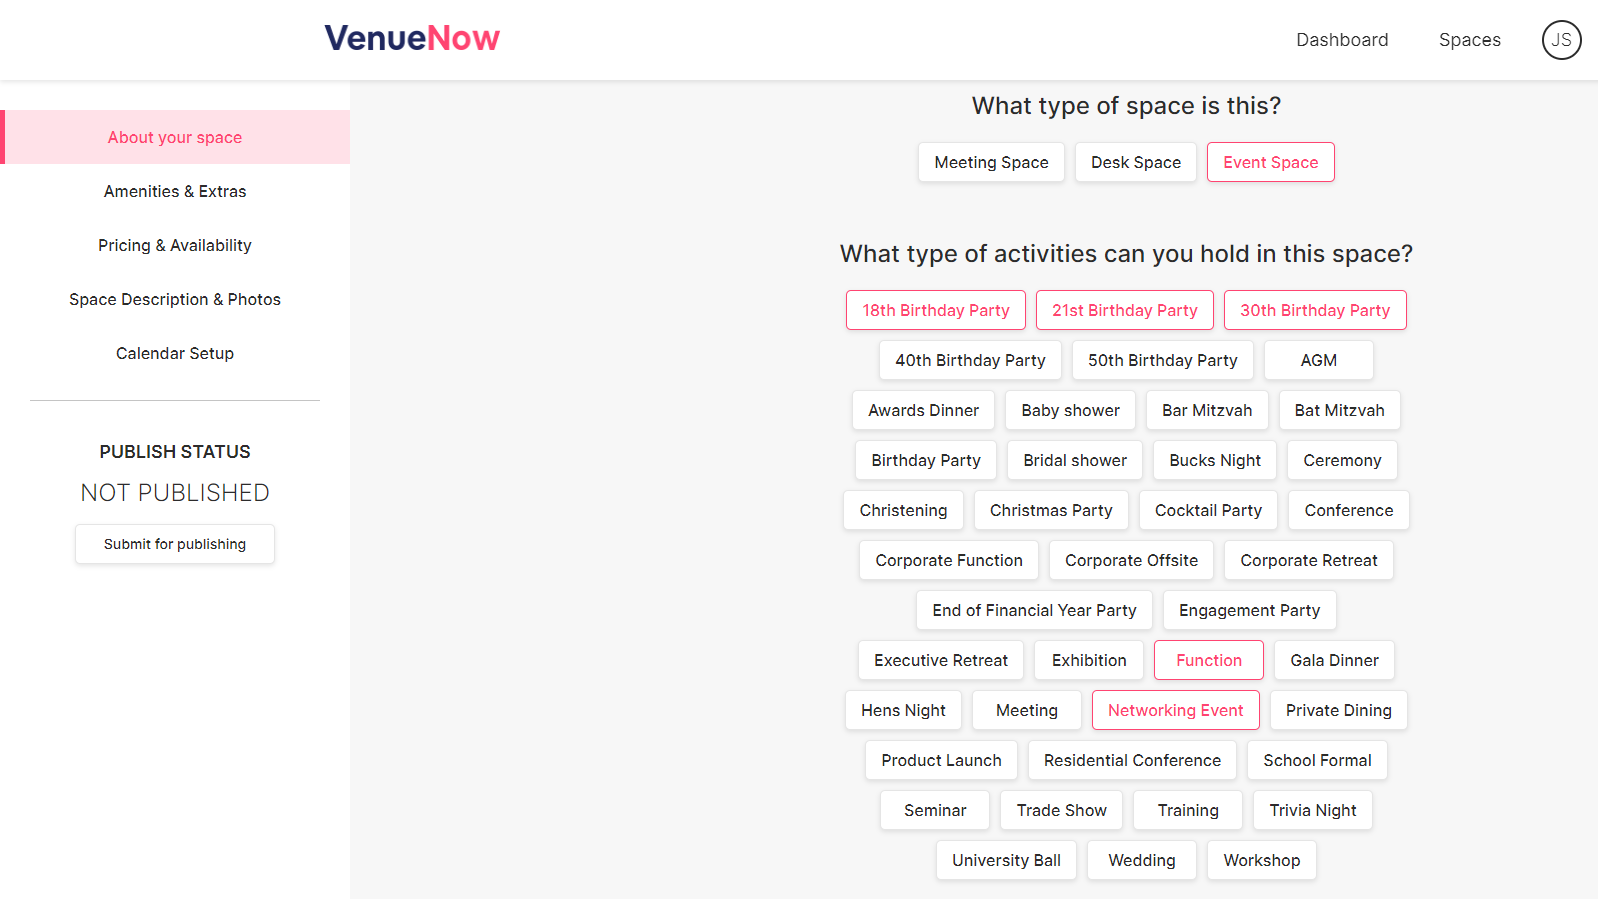The image size is (1598, 899).
Task: Select Gala Dinner activity
Action: [1334, 660]
